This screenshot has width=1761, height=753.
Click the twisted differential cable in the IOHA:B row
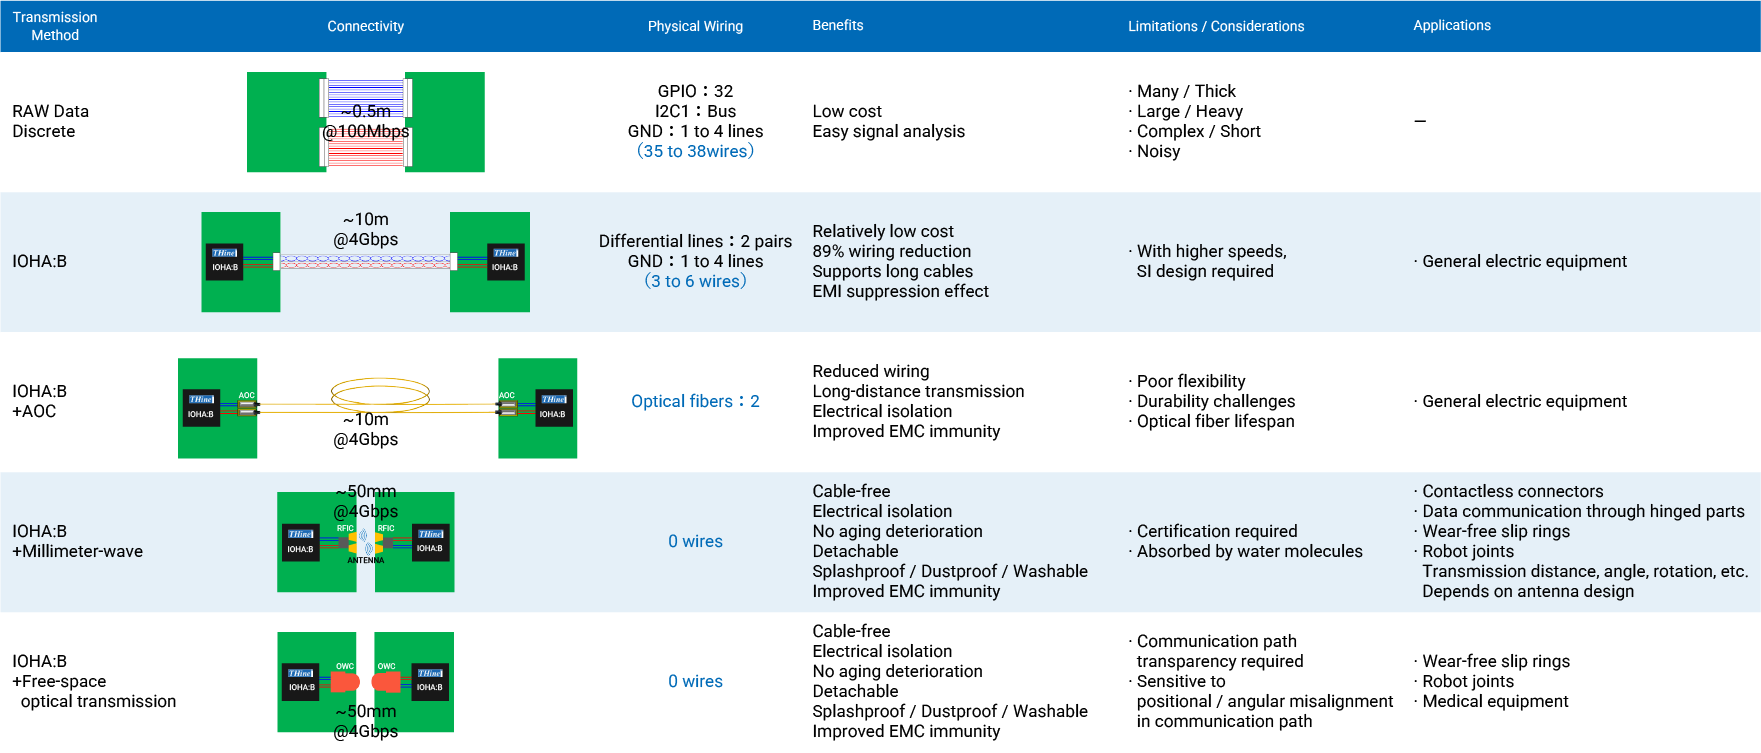coord(366,262)
